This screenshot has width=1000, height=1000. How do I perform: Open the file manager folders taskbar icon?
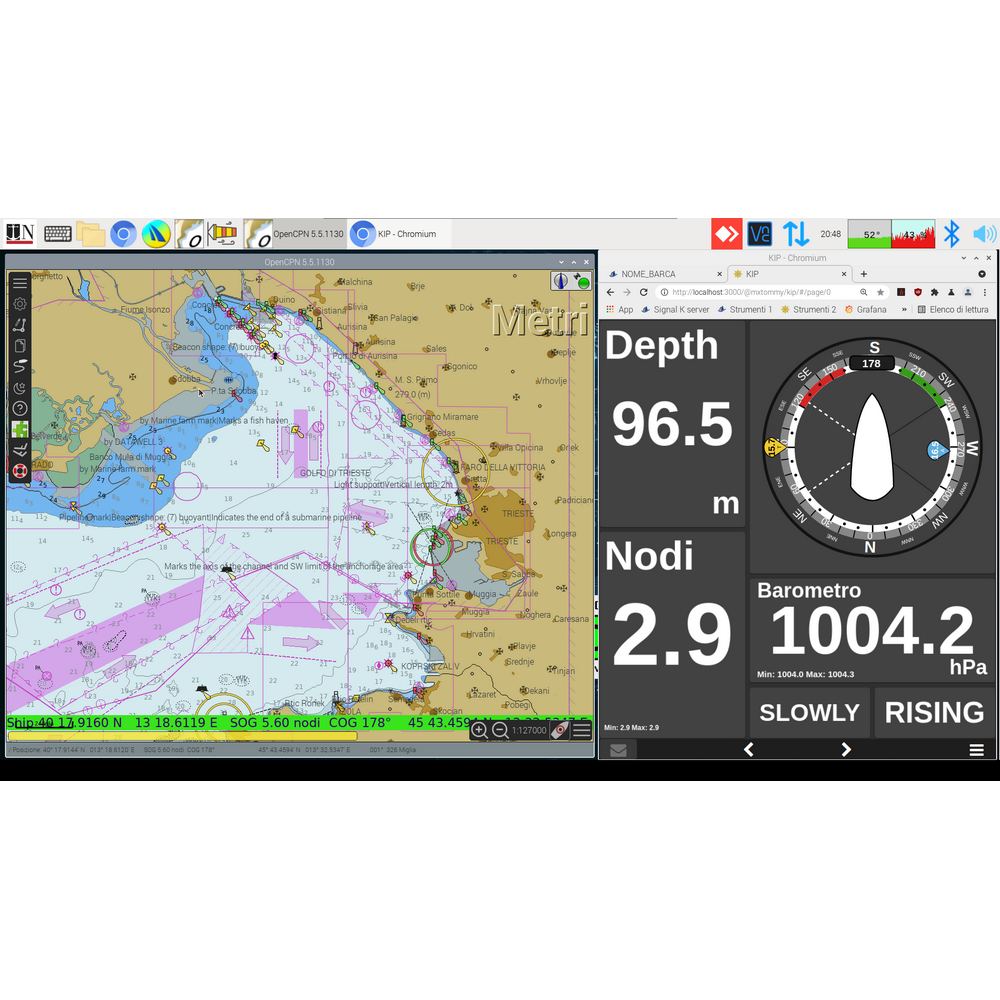[x=91, y=233]
